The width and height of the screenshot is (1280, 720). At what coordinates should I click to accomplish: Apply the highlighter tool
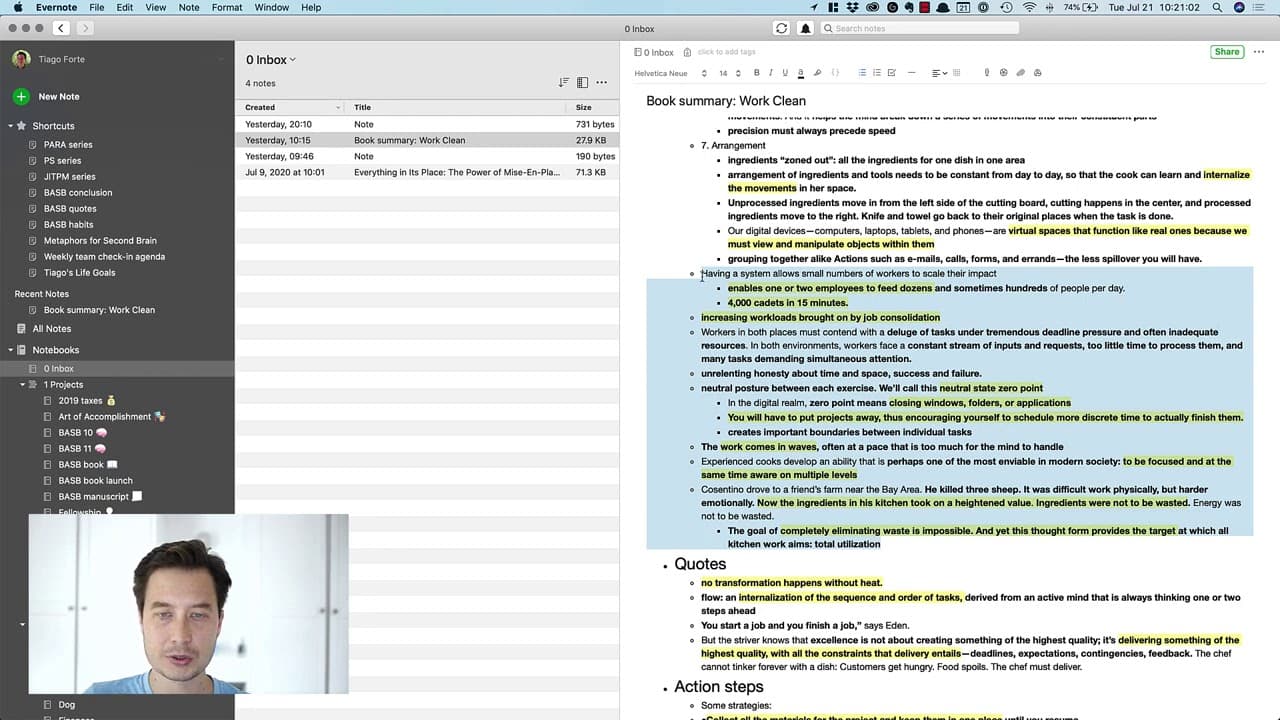817,73
